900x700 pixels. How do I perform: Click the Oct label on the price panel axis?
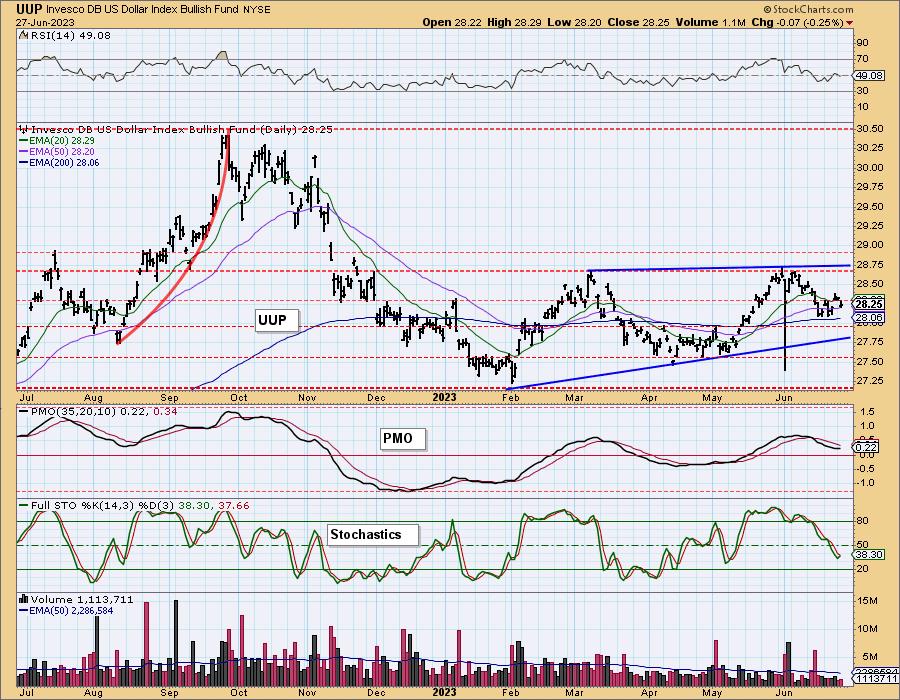[x=239, y=397]
